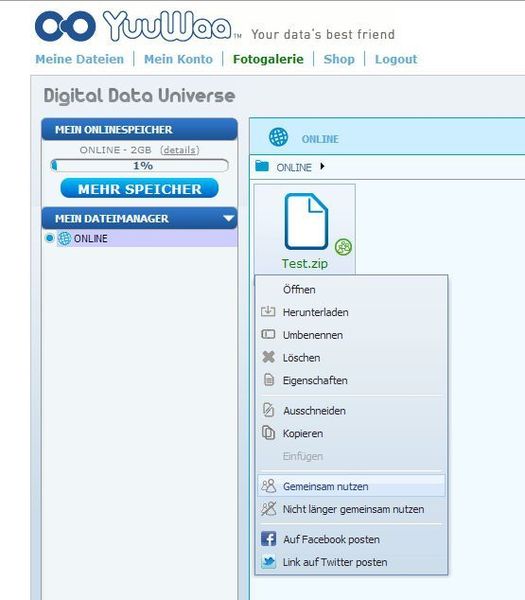Image resolution: width=525 pixels, height=600 pixels.
Task: Click the crossed-out people unshare icon
Action: 268,509
